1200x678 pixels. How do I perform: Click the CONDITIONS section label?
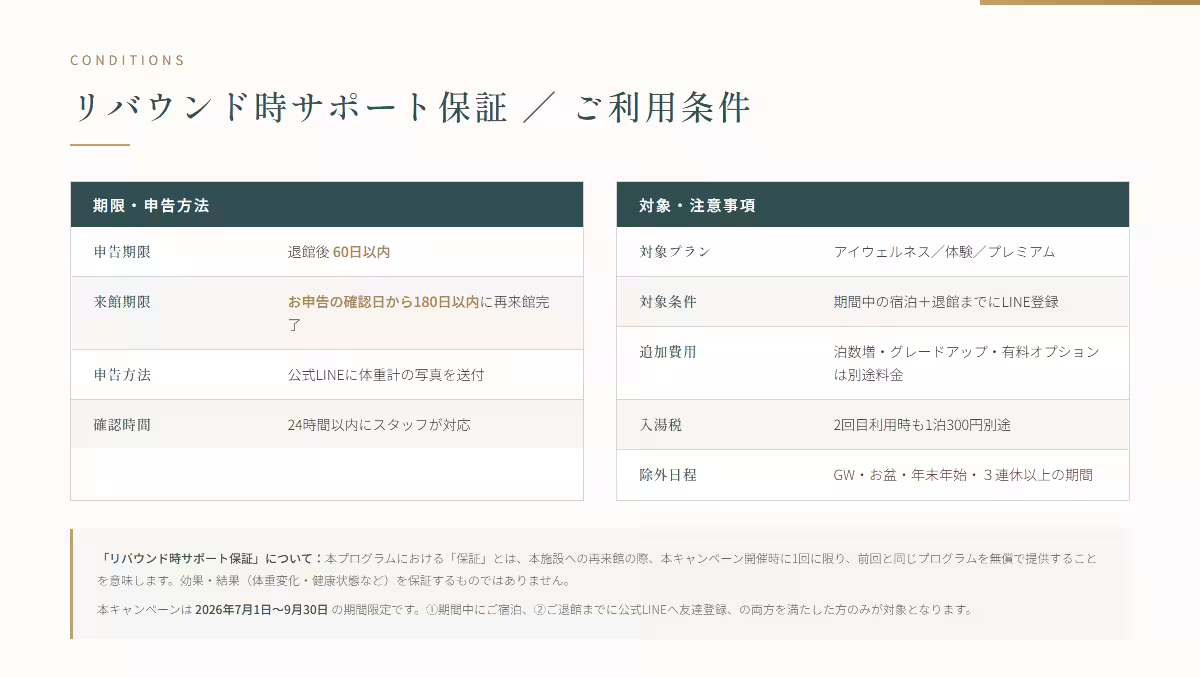127,60
